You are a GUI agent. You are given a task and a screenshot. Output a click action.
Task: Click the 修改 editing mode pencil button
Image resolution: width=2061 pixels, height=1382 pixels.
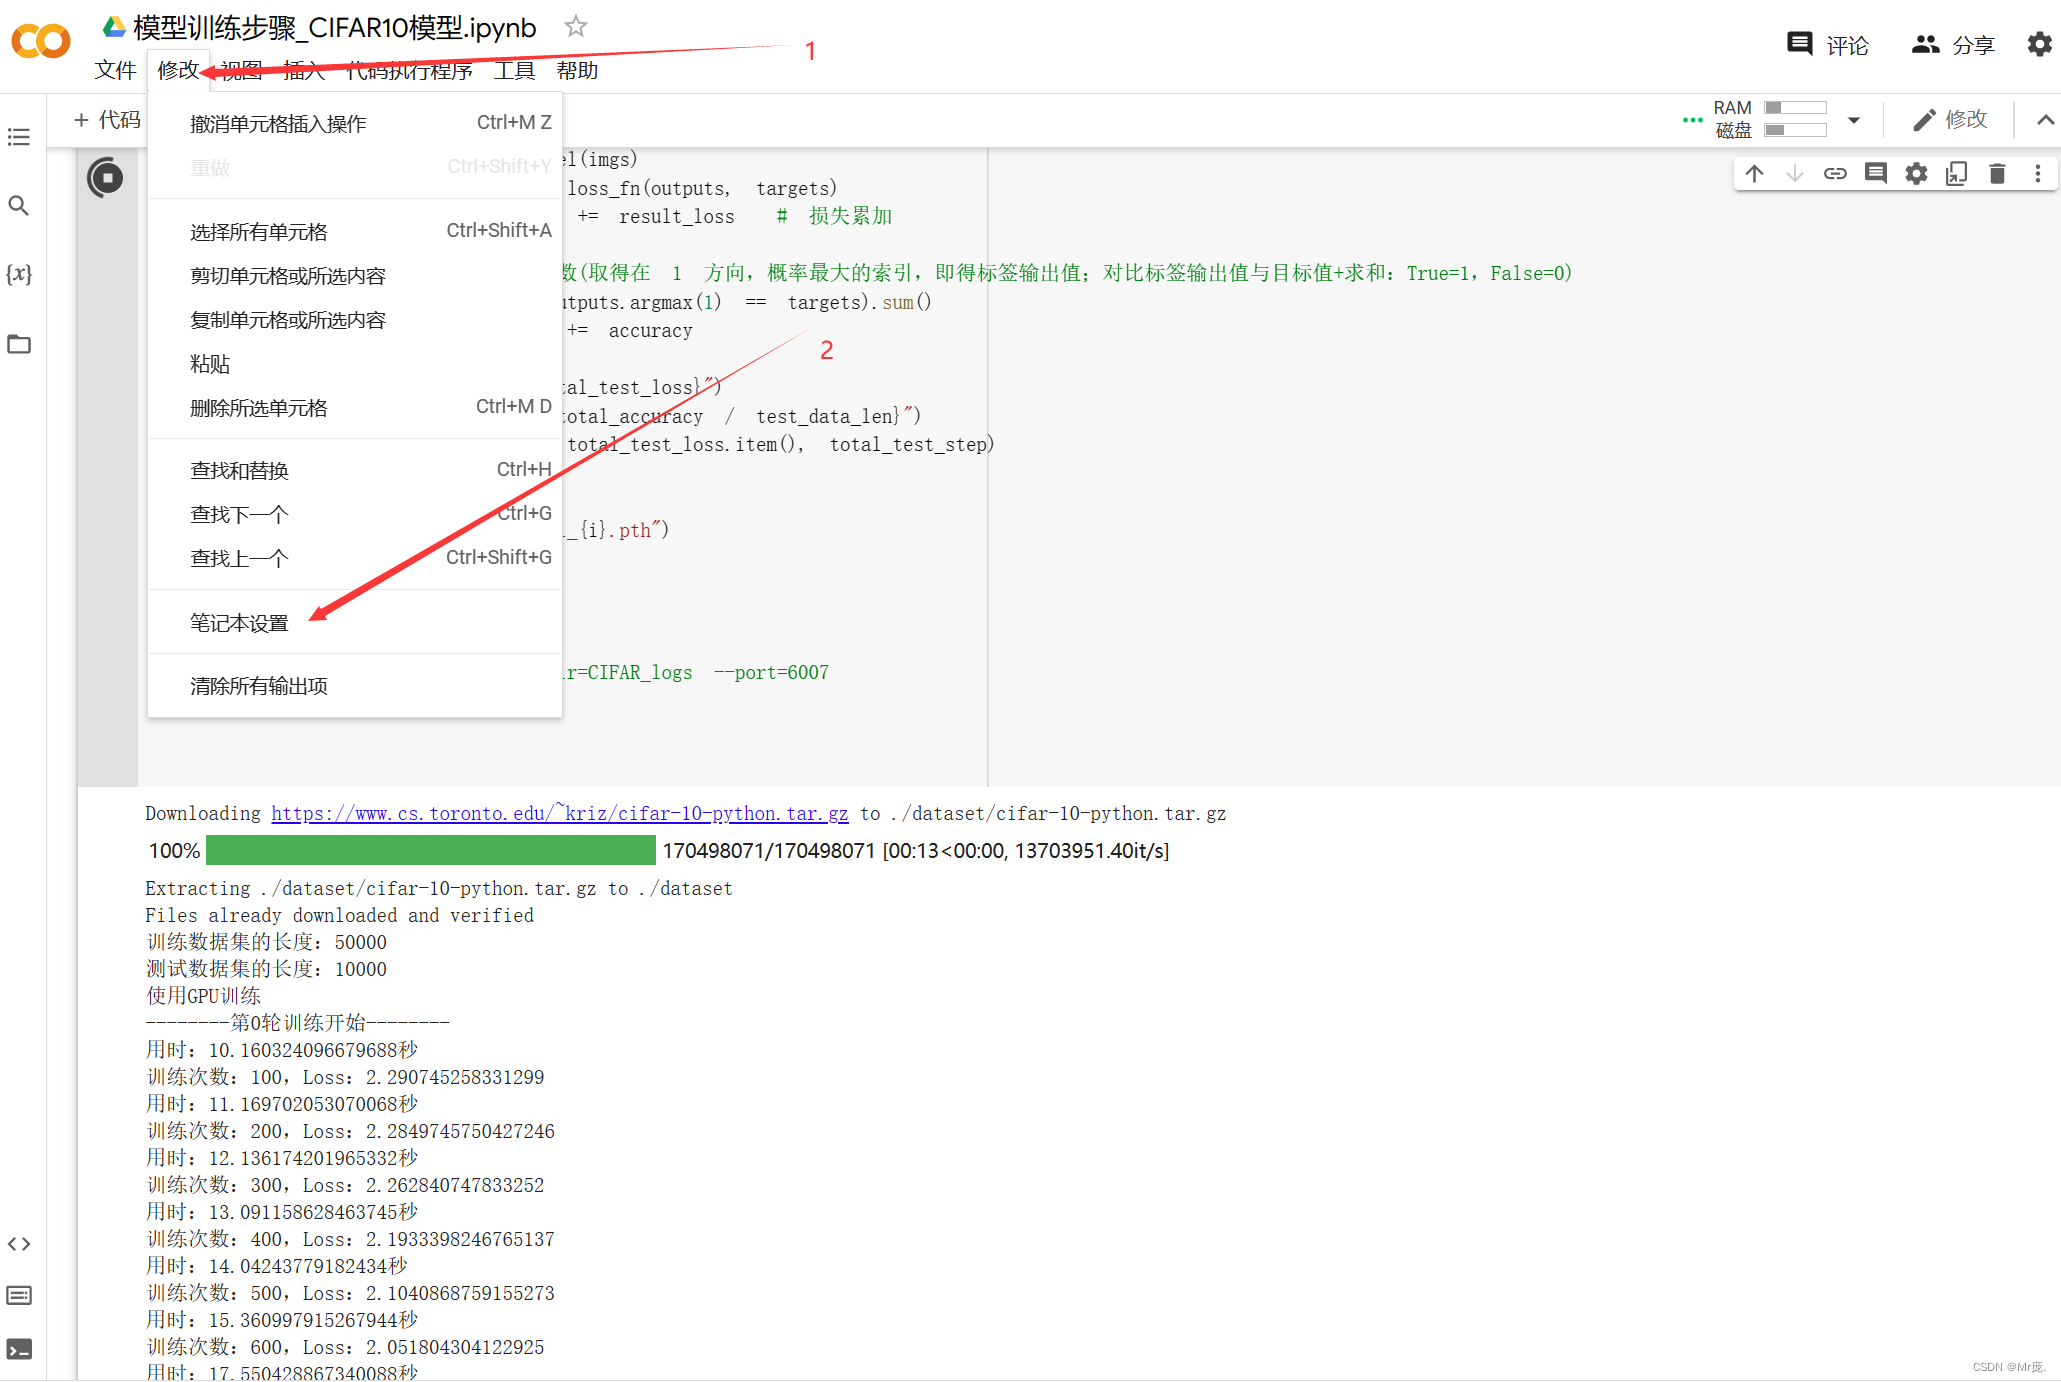1950,120
